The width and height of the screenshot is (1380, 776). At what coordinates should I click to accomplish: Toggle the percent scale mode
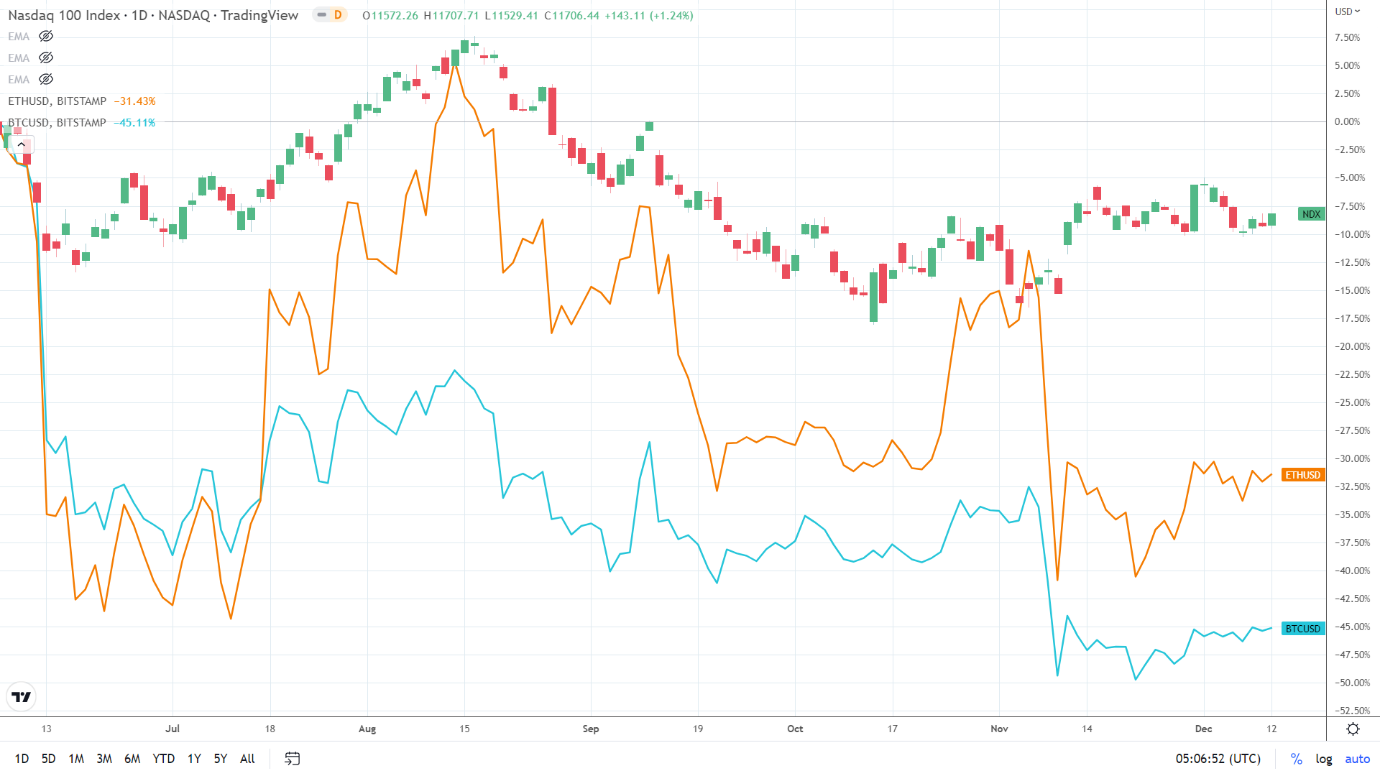point(1296,759)
